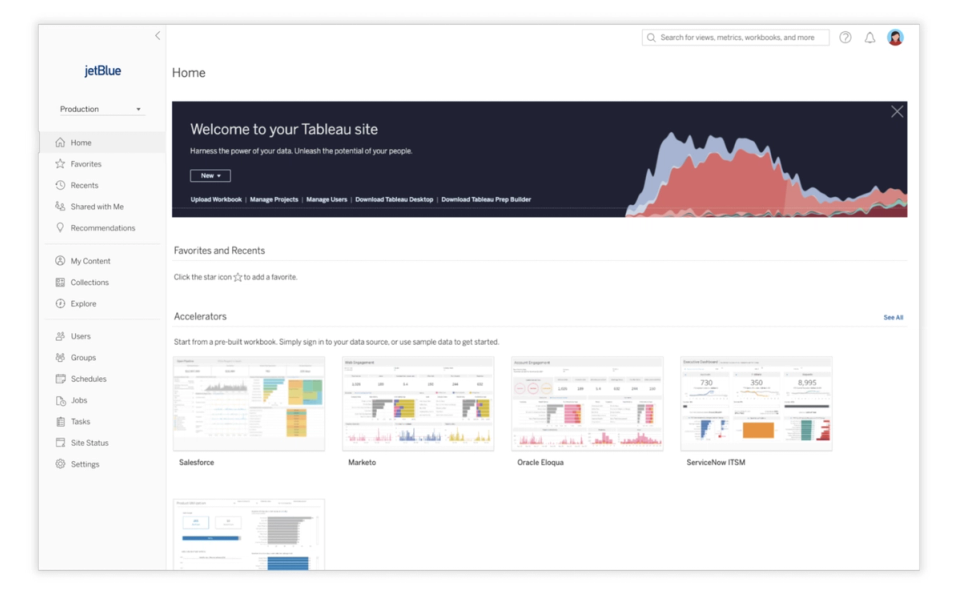Click the Marketo caption text

point(362,462)
